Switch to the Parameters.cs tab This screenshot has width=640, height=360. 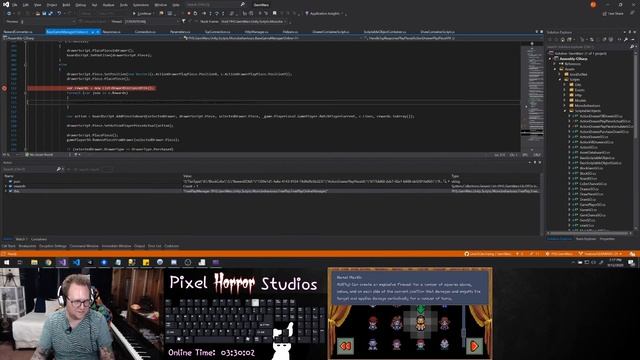tap(180, 32)
